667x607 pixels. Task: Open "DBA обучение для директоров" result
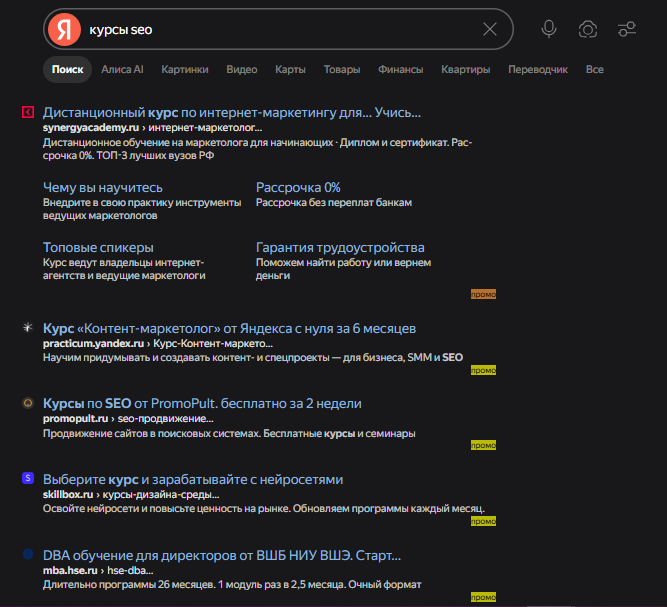click(222, 556)
